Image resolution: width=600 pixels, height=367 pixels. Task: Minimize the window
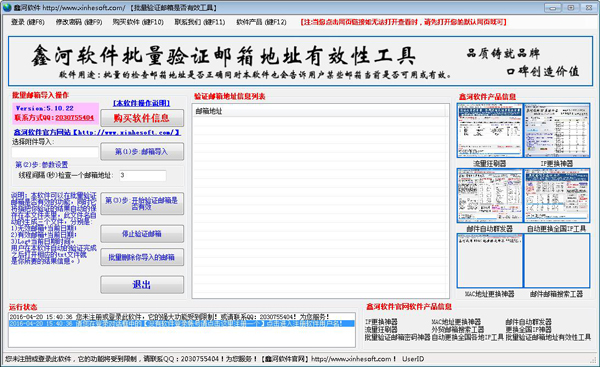tap(553, 8)
